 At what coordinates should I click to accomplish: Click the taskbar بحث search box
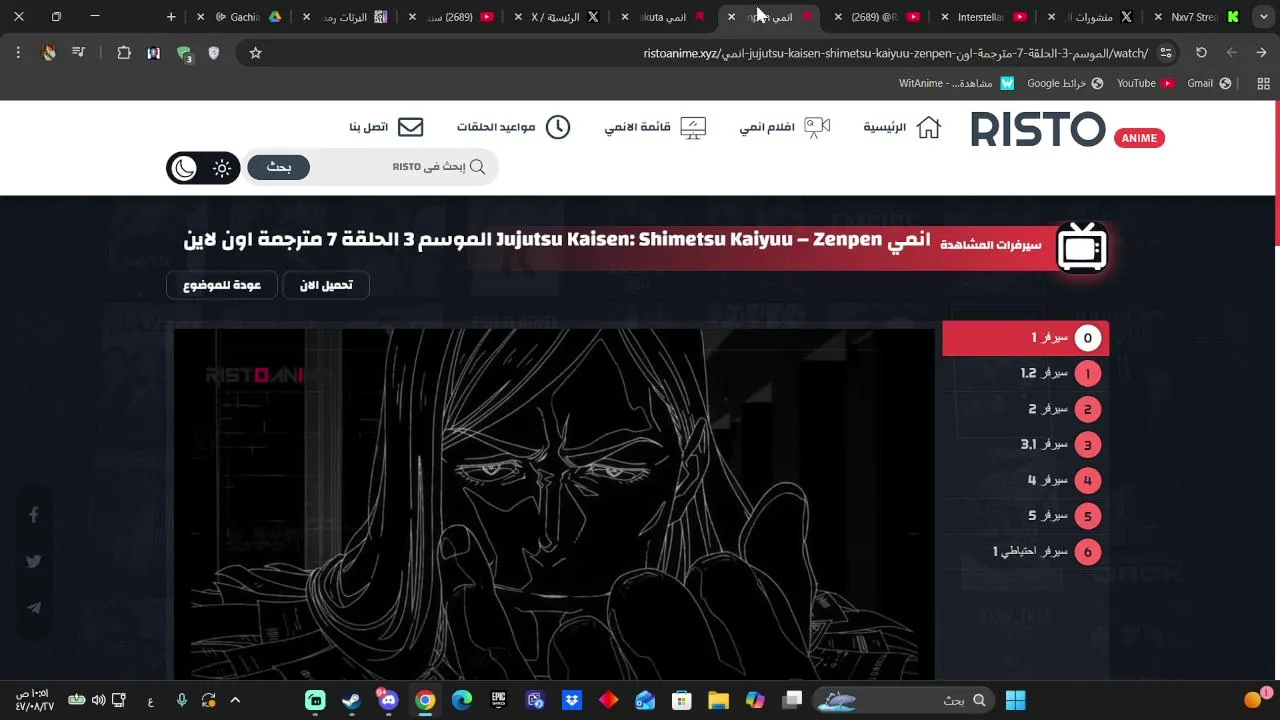(905, 700)
